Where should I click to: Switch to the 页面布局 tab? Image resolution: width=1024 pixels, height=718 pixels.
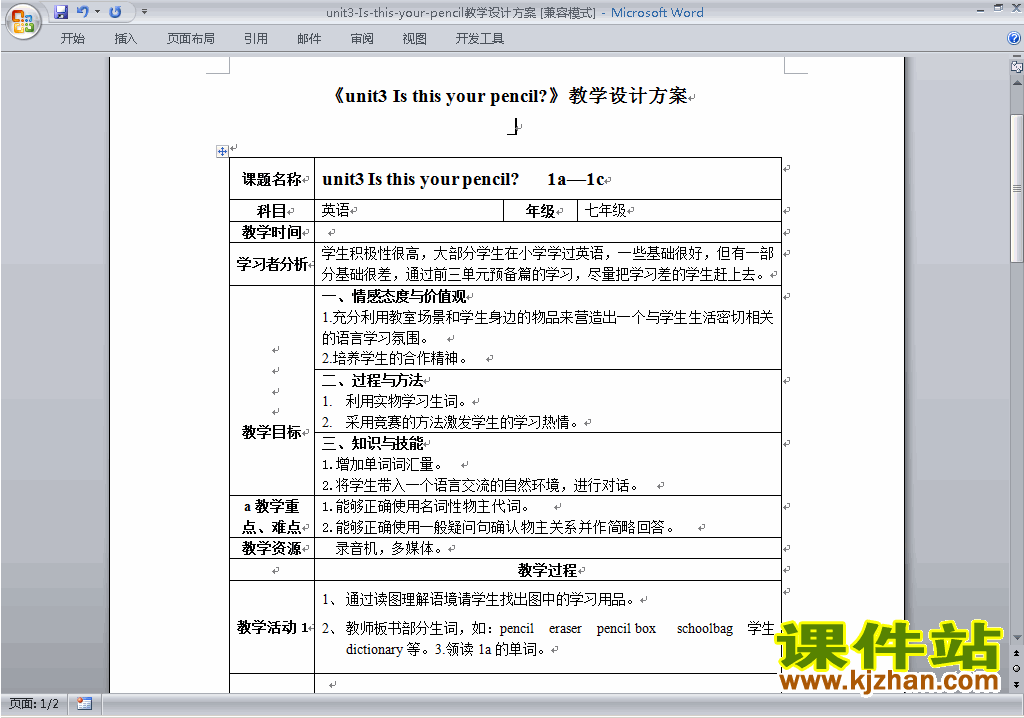point(191,39)
